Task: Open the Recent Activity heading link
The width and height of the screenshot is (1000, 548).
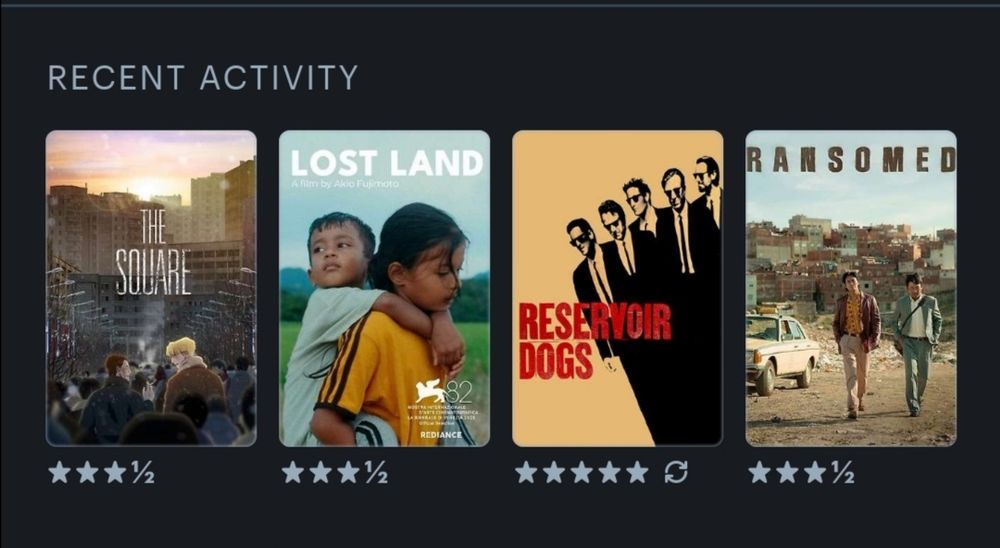Action: (x=203, y=77)
